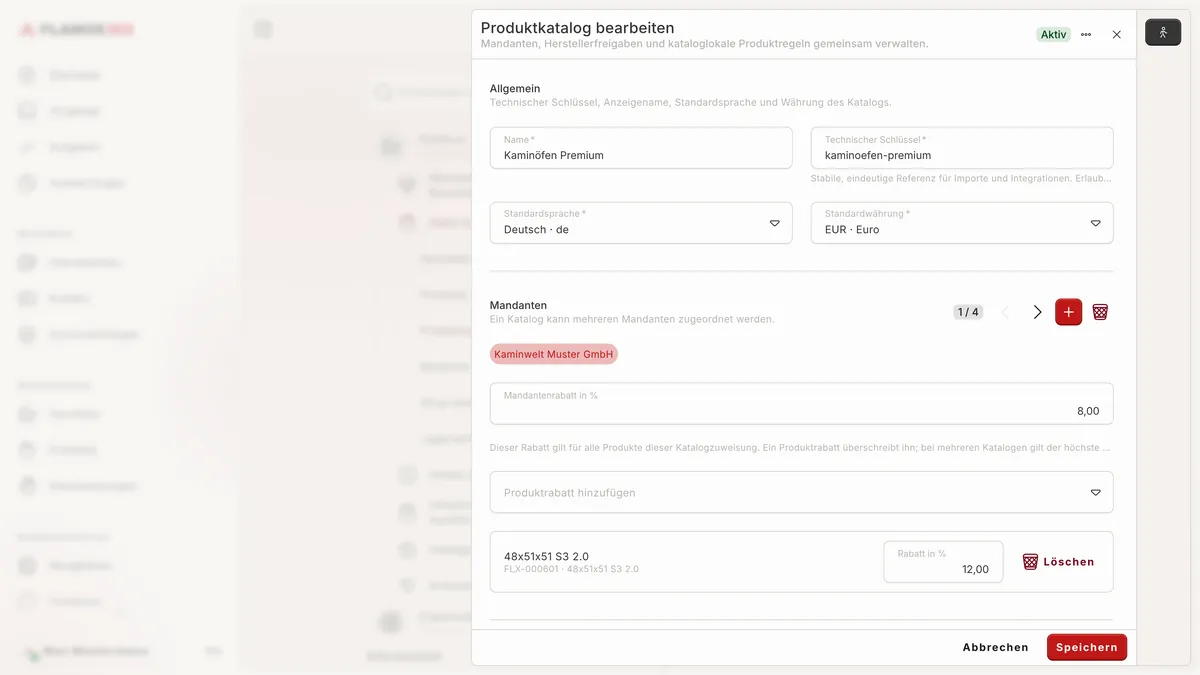Click Löschen for product 48x51x51 S3 2.0
Screen dimensions: 1200x675
(x=1058, y=562)
